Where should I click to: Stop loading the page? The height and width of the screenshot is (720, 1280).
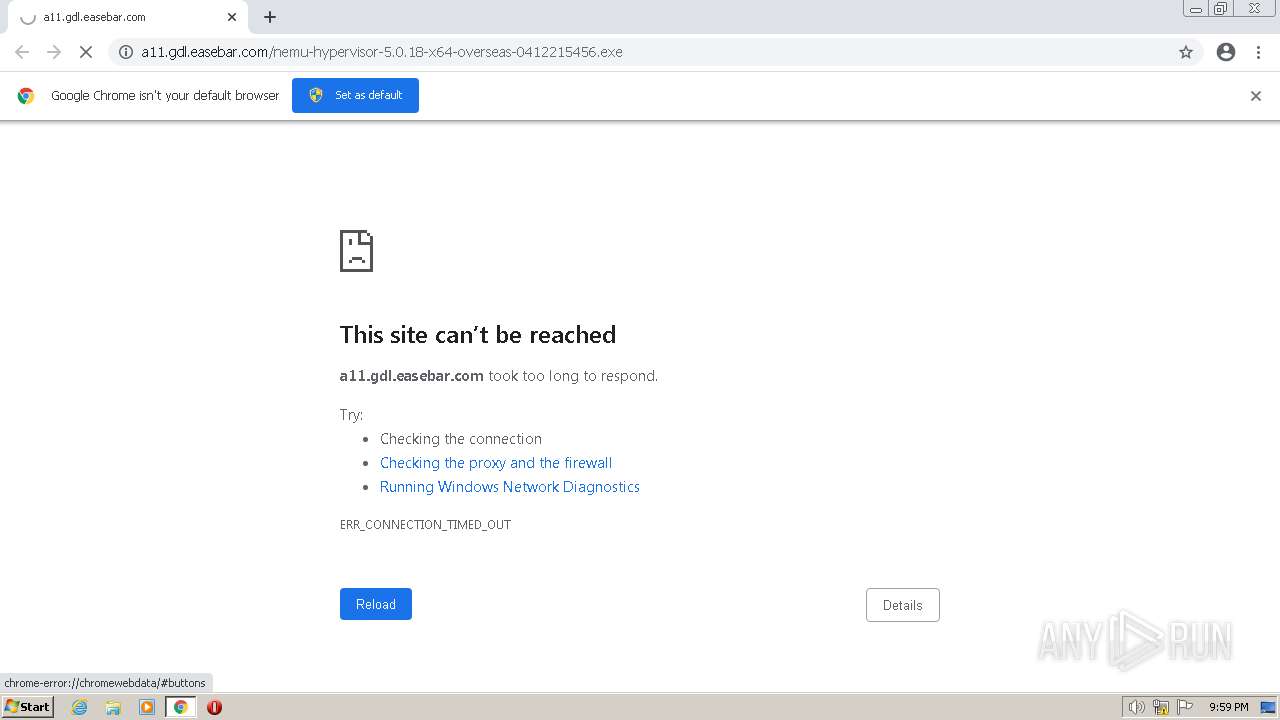[x=86, y=52]
